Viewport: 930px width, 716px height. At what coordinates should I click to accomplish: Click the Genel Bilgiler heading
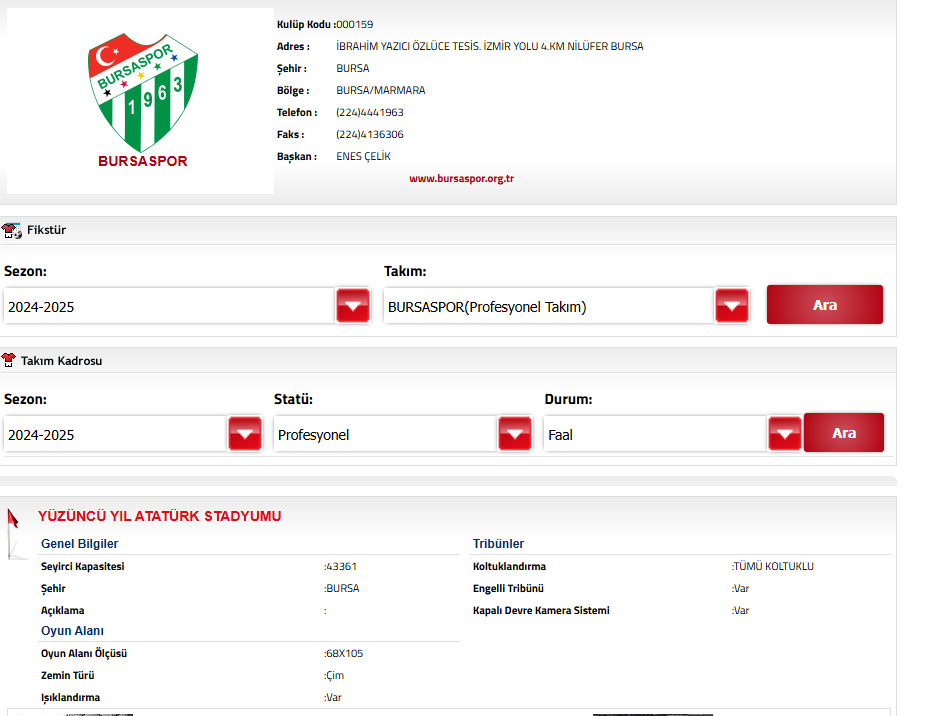pyautogui.click(x=79, y=544)
